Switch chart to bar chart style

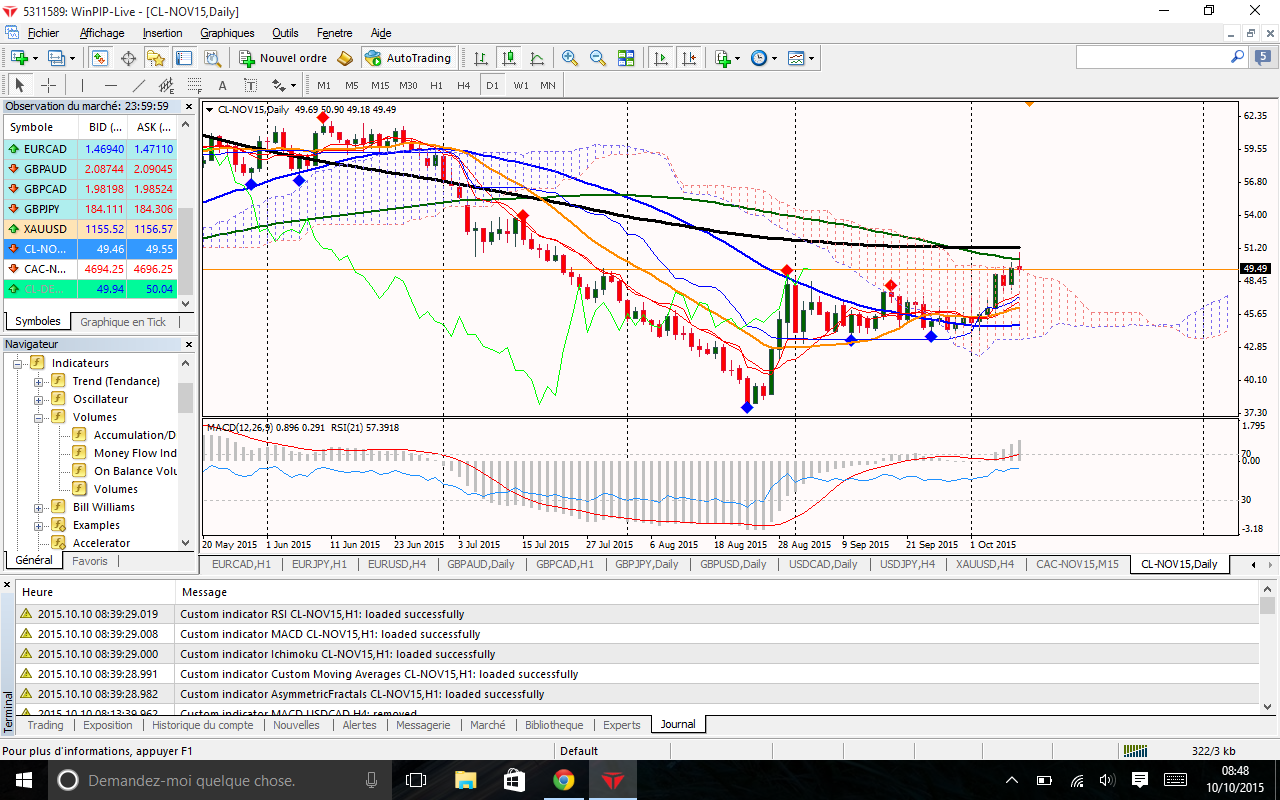pyautogui.click(x=481, y=58)
